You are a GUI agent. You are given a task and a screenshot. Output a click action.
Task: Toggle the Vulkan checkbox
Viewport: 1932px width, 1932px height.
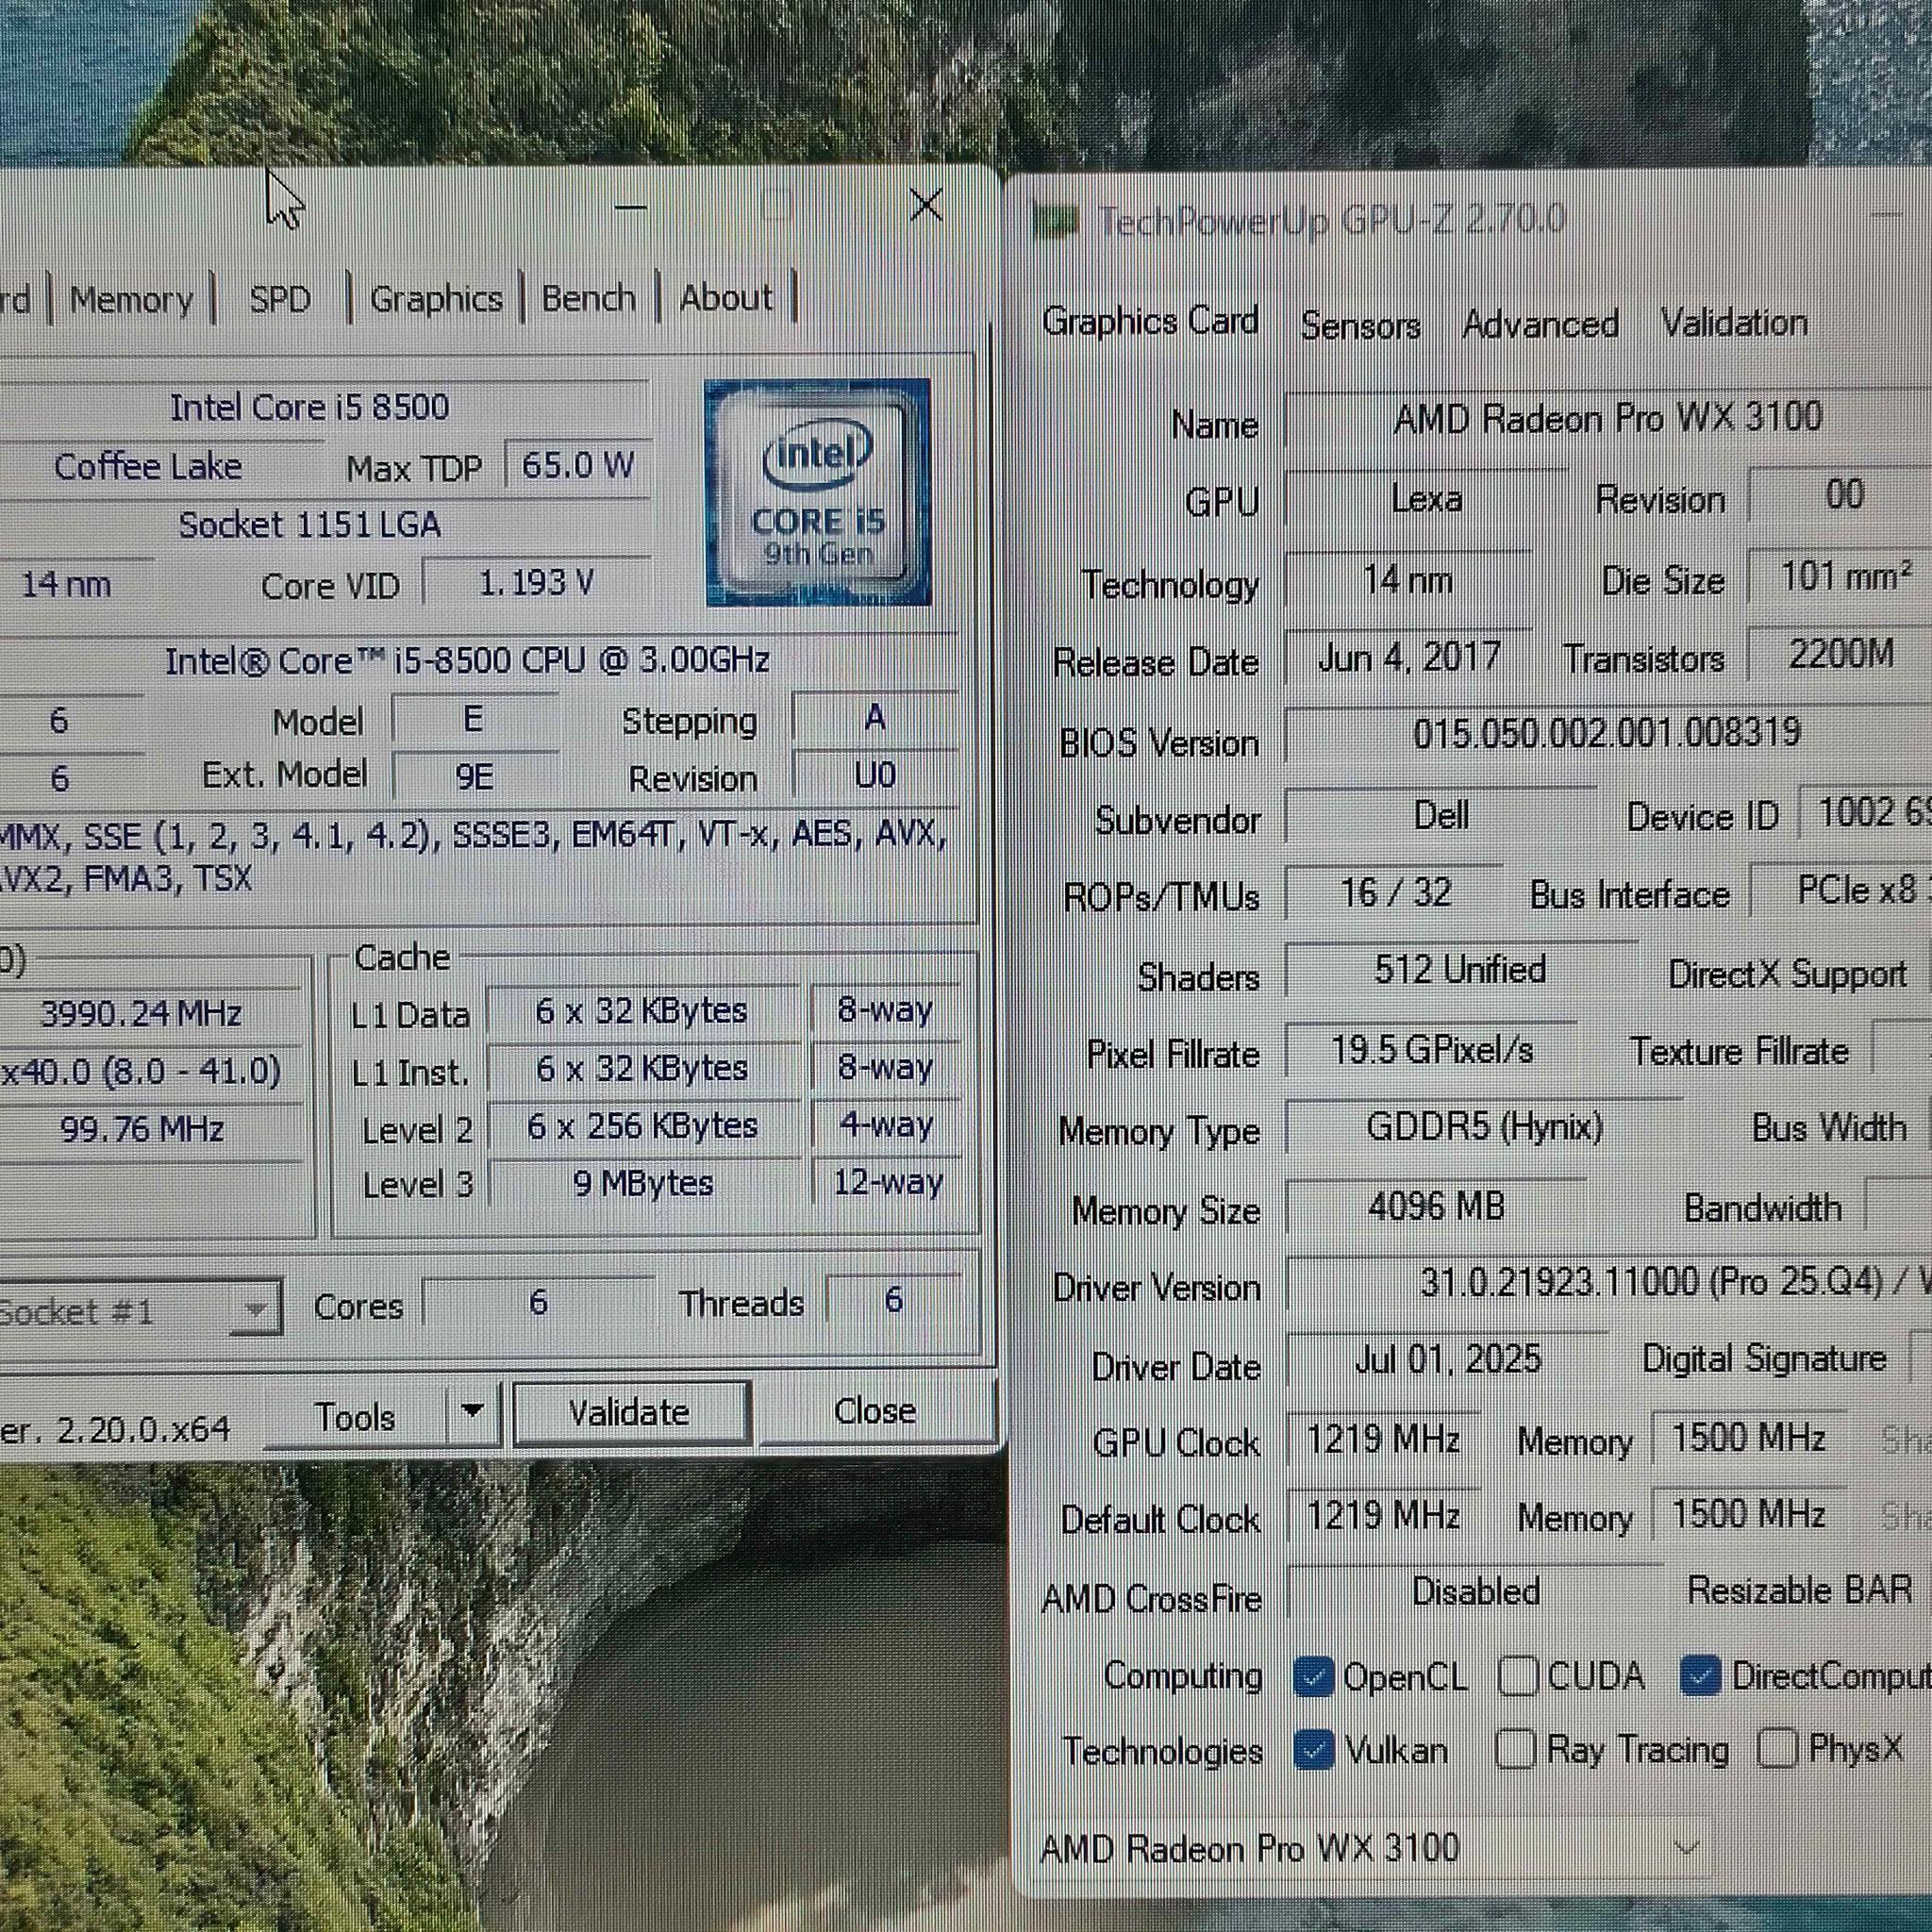1313,1750
